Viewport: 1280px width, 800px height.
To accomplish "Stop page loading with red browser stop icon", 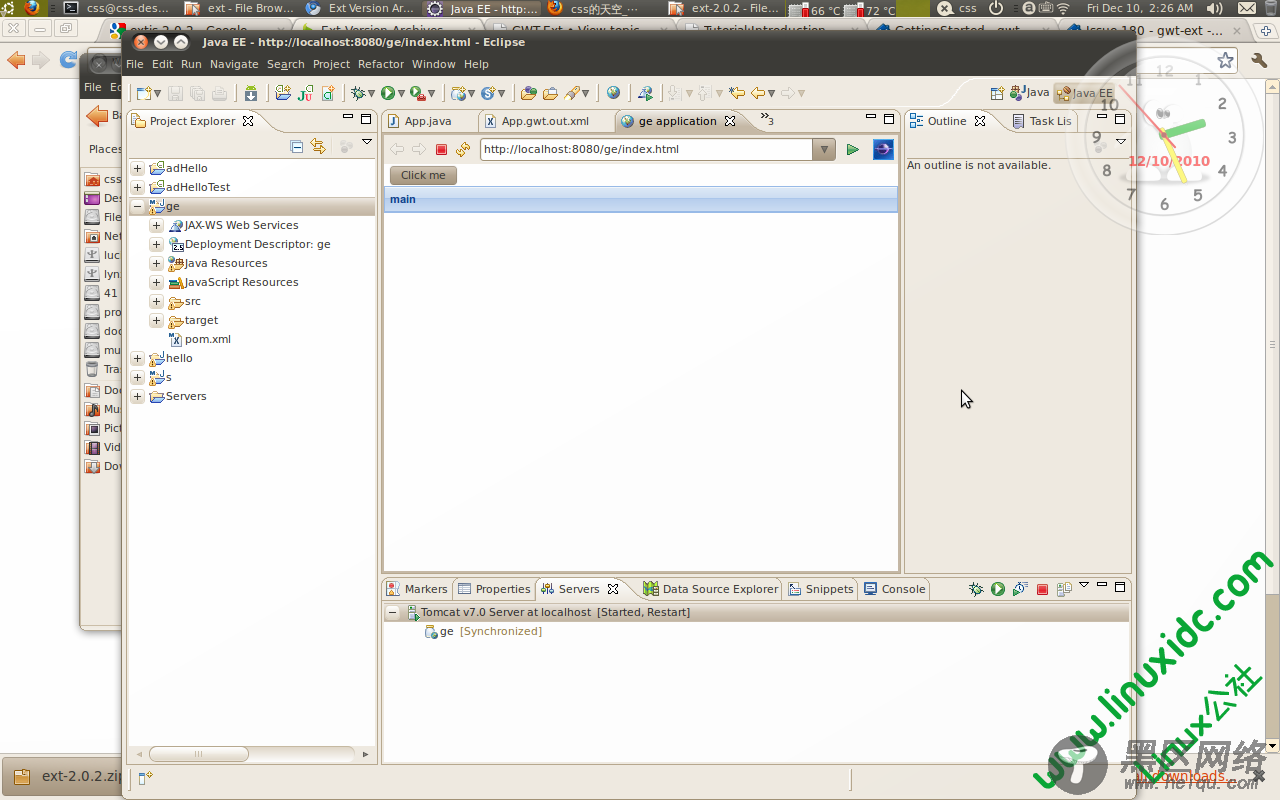I will coord(441,150).
